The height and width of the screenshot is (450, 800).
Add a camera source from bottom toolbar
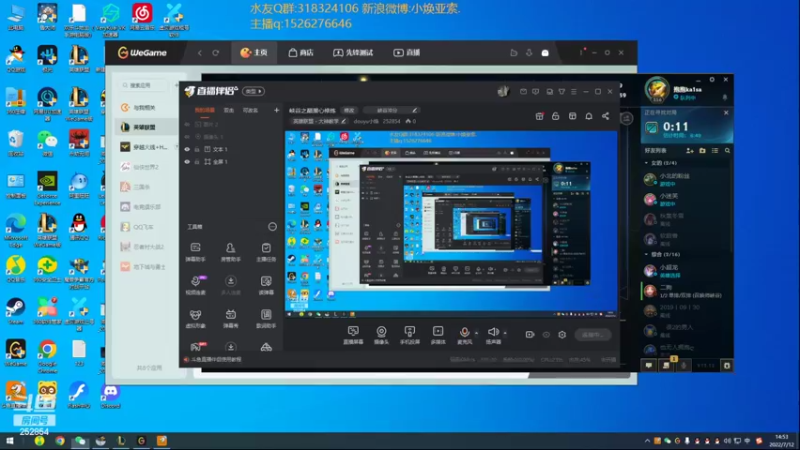tap(381, 335)
